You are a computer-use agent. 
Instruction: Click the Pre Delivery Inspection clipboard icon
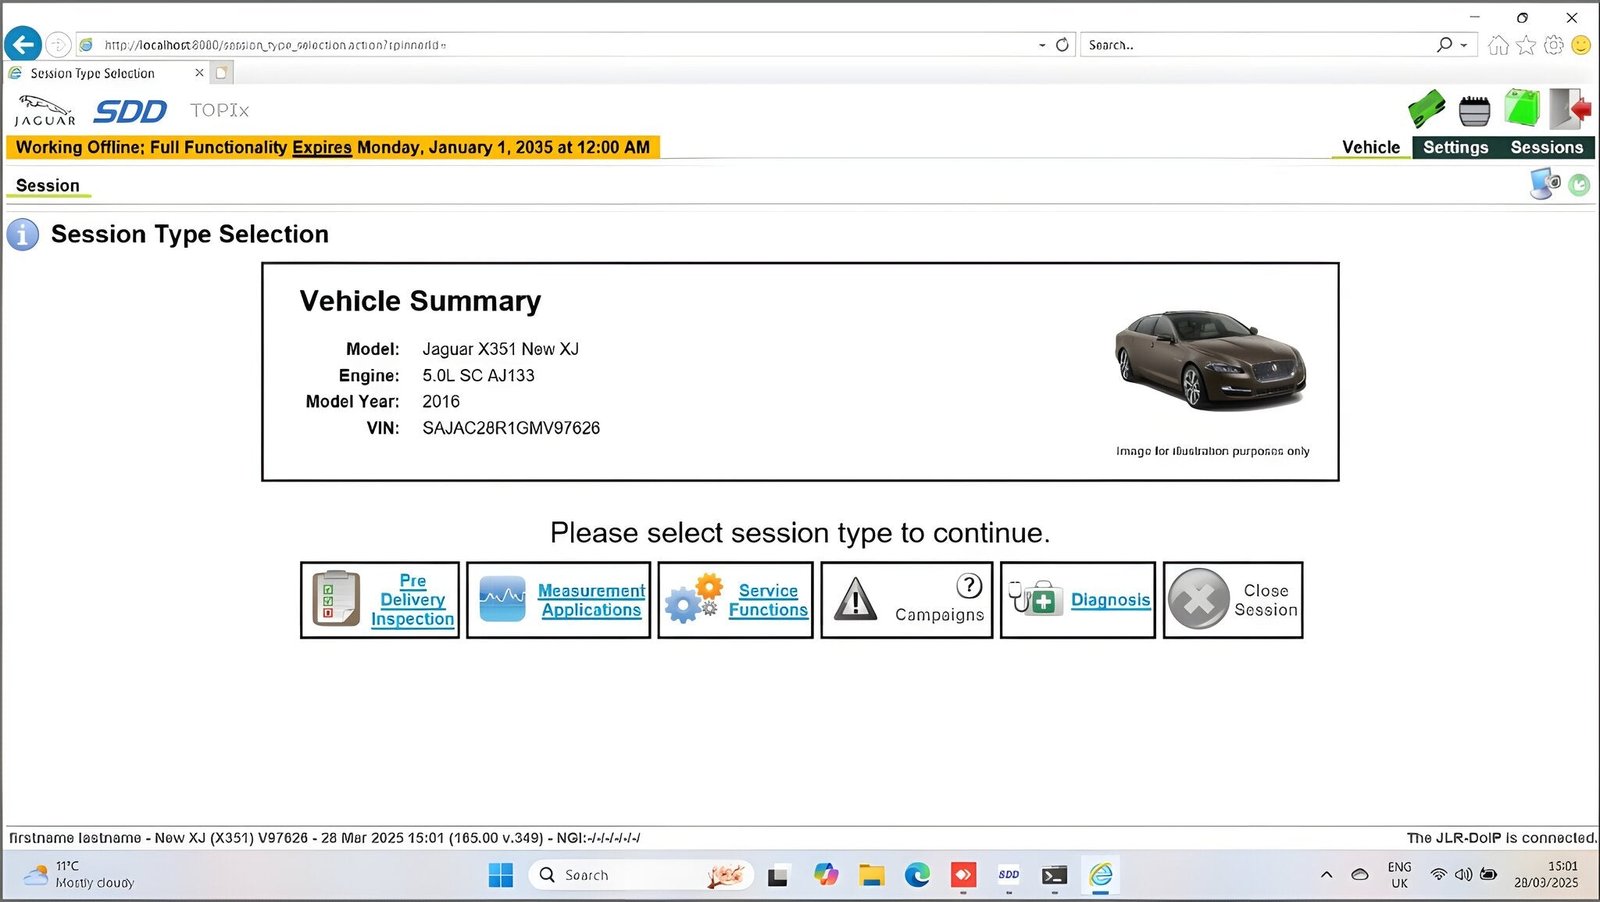tap(336, 598)
